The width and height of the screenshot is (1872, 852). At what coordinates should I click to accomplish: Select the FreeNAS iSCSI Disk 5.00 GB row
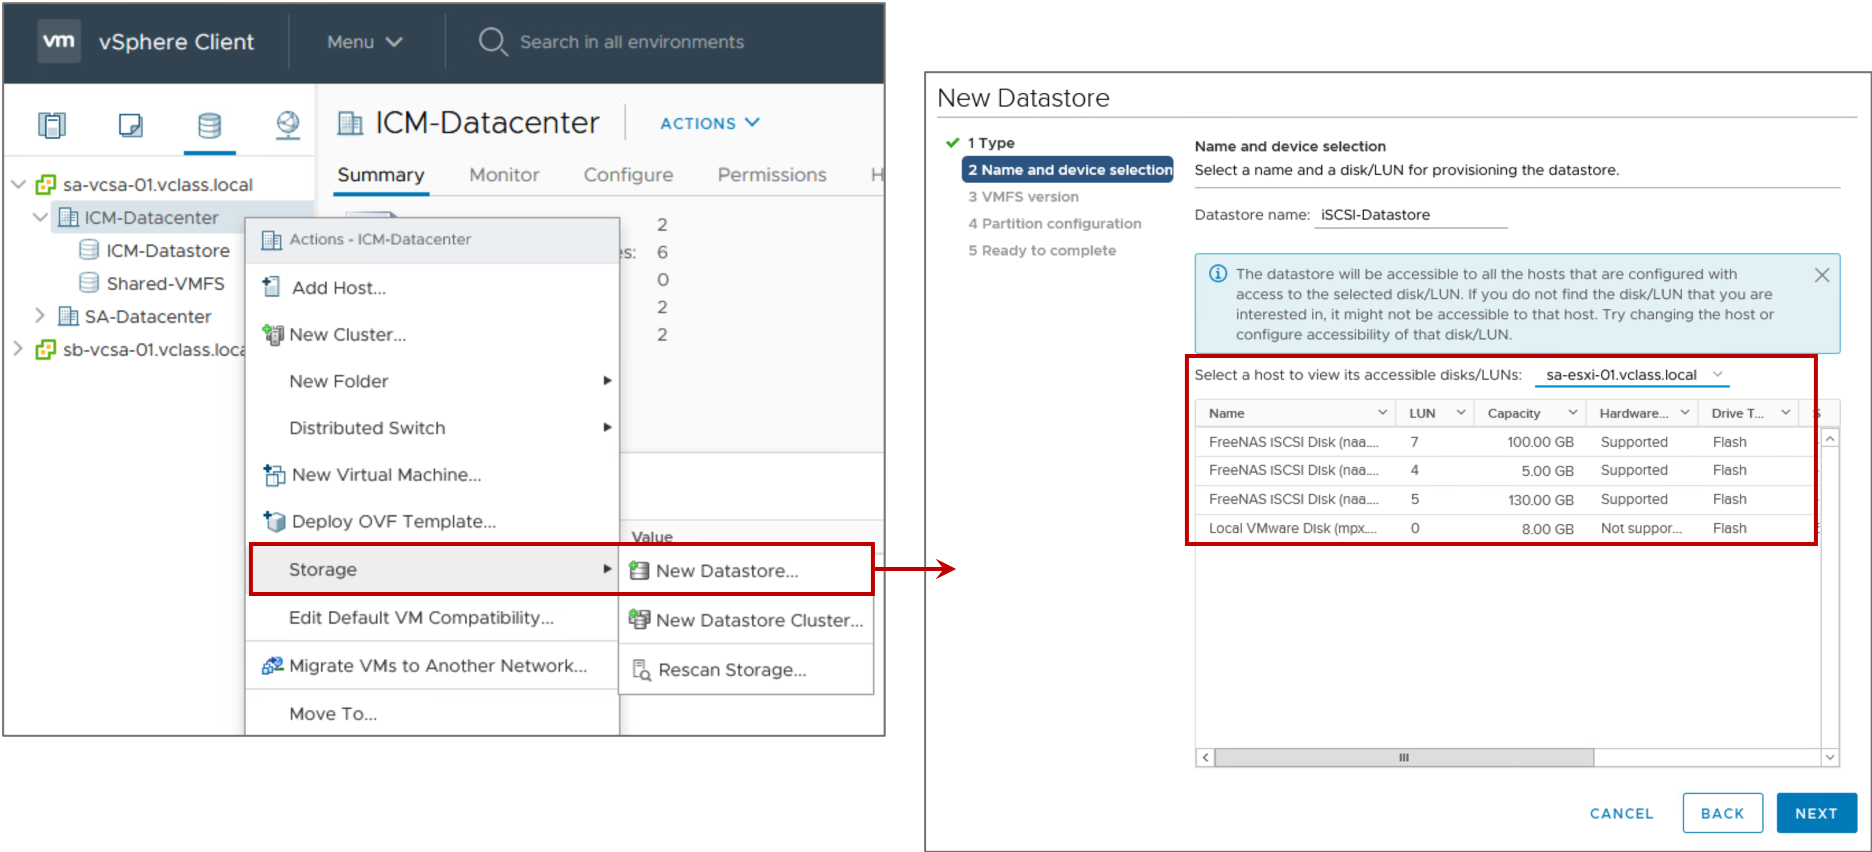pos(1506,470)
